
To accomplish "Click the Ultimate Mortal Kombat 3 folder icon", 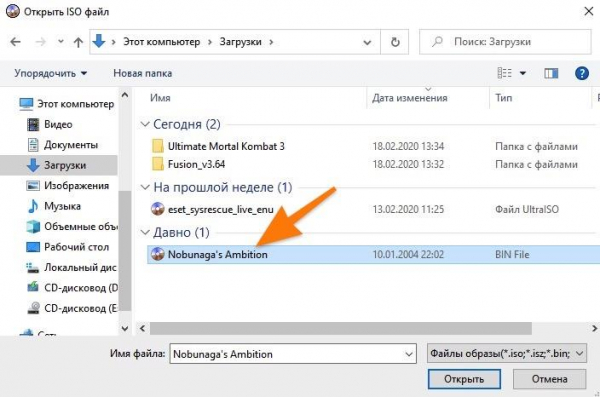I will [x=158, y=146].
